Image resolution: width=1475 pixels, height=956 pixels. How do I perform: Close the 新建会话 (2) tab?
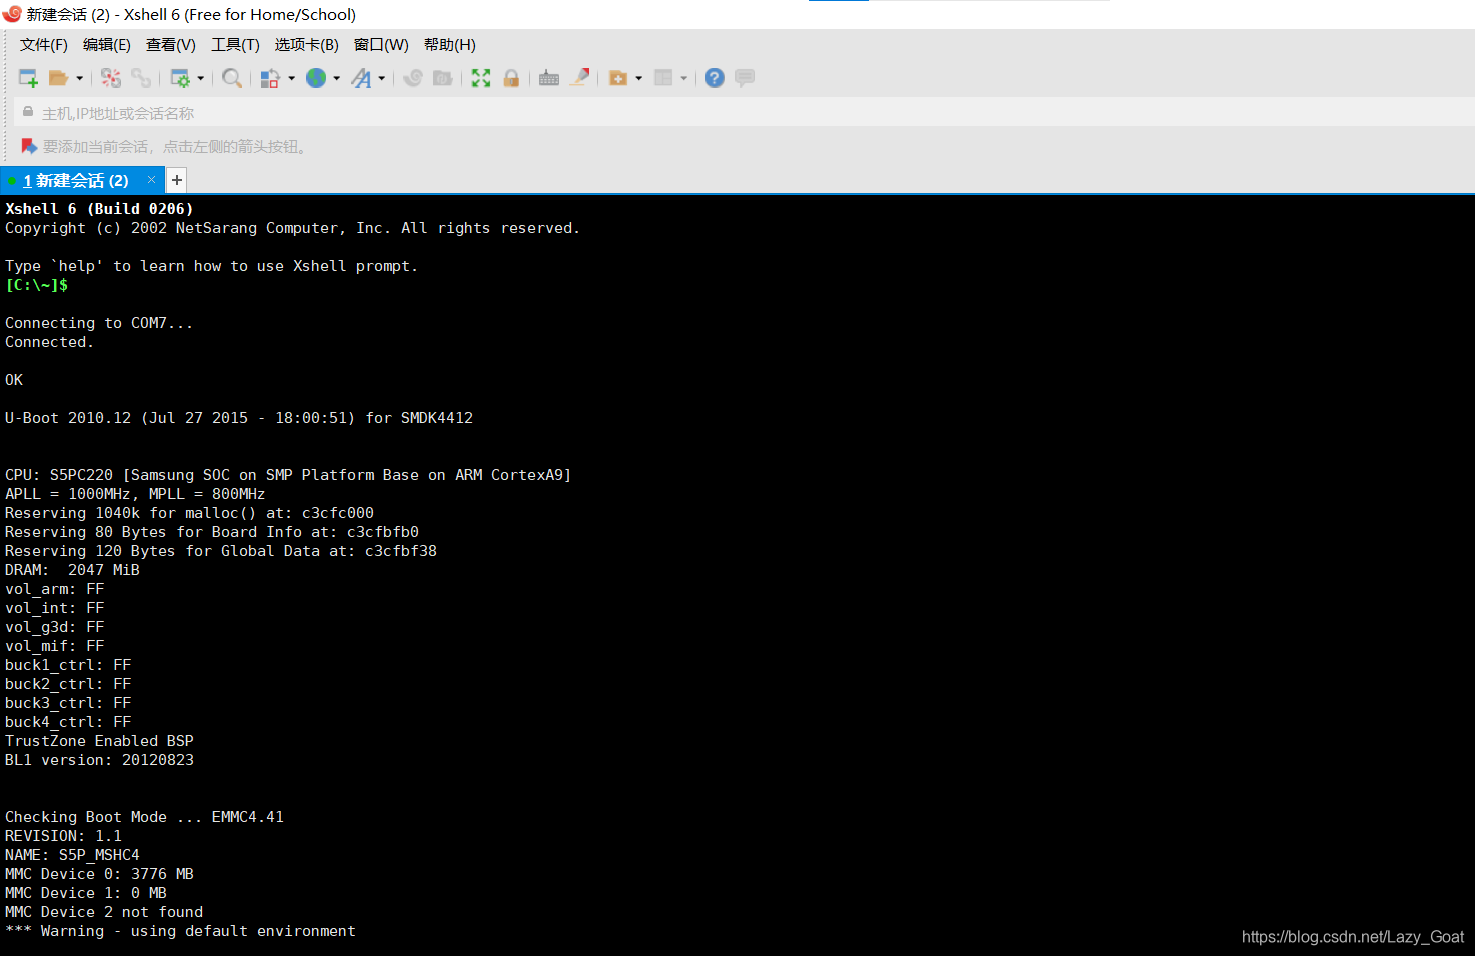(x=151, y=180)
